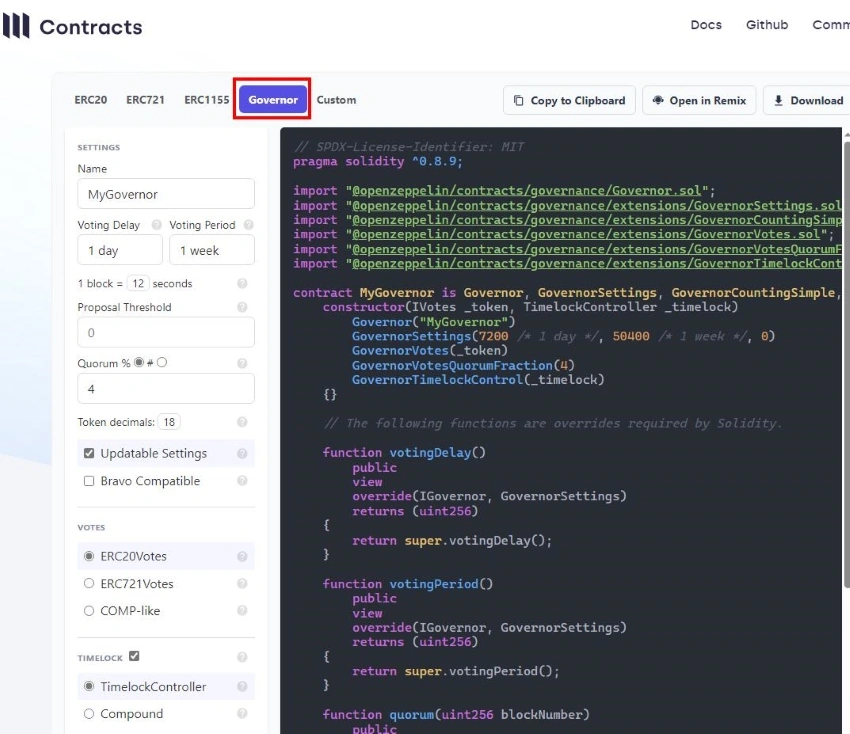Show help for ERC20Votes option

tap(242, 556)
